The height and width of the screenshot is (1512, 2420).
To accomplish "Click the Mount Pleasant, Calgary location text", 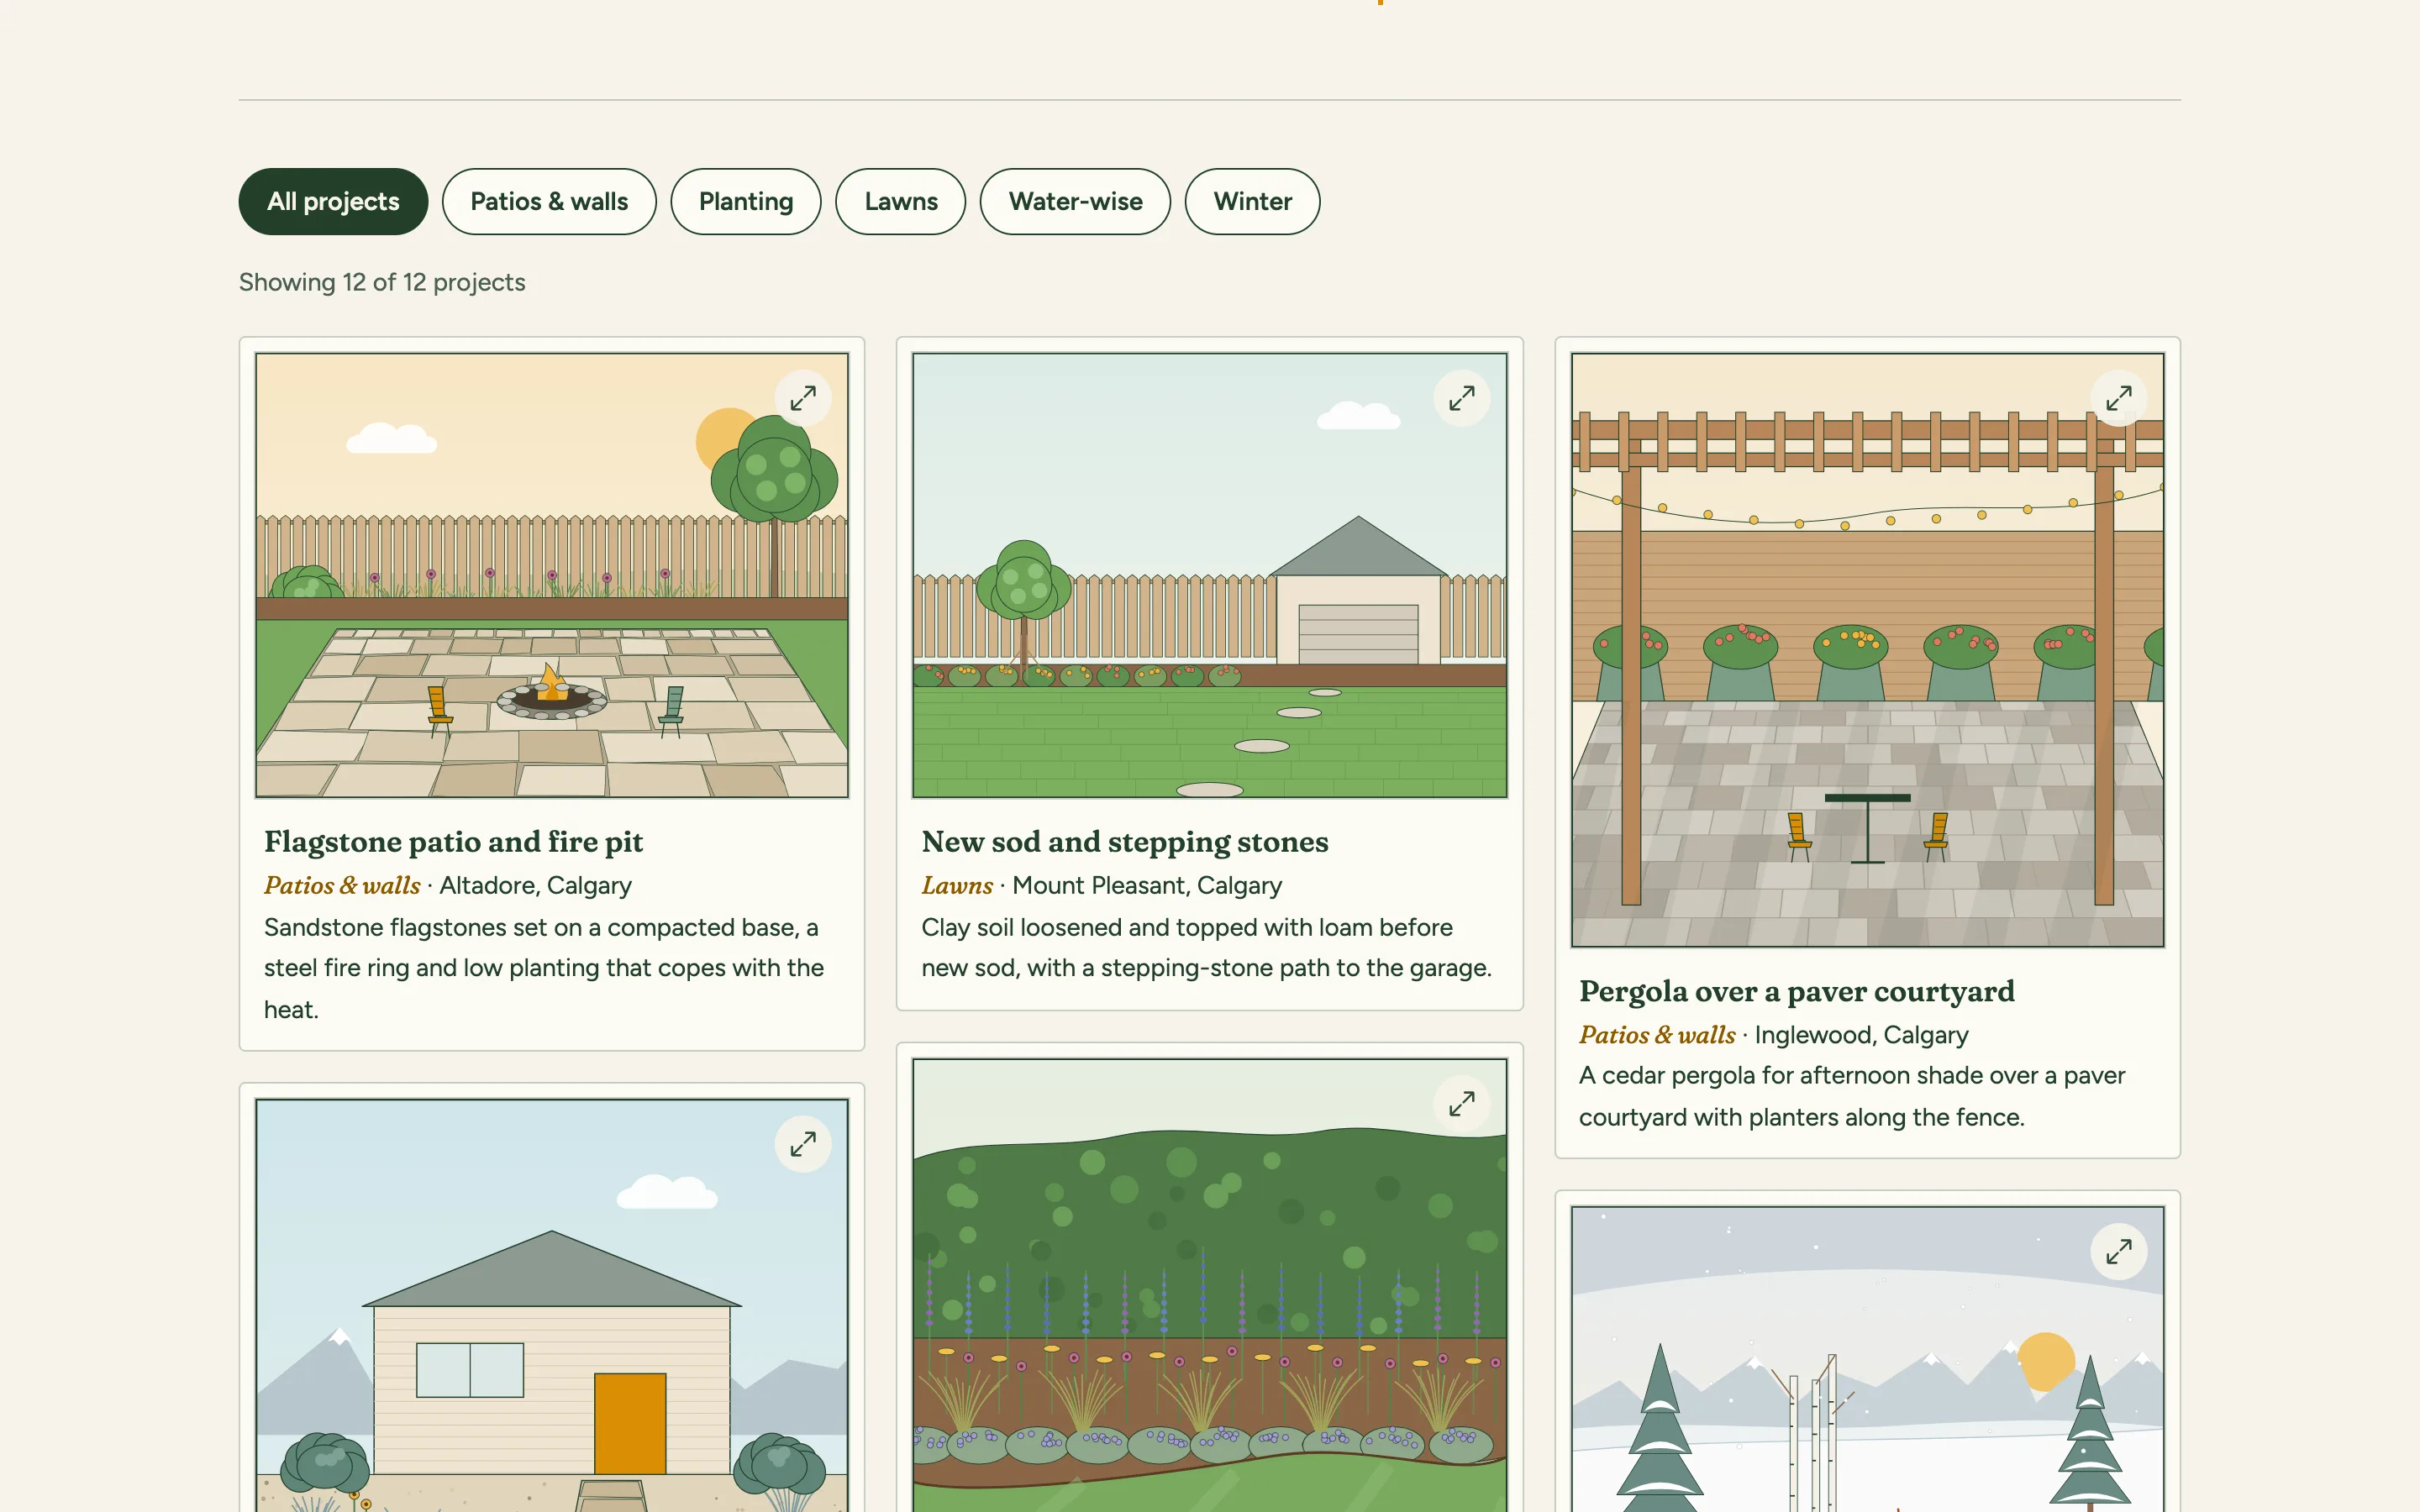I will [1147, 885].
